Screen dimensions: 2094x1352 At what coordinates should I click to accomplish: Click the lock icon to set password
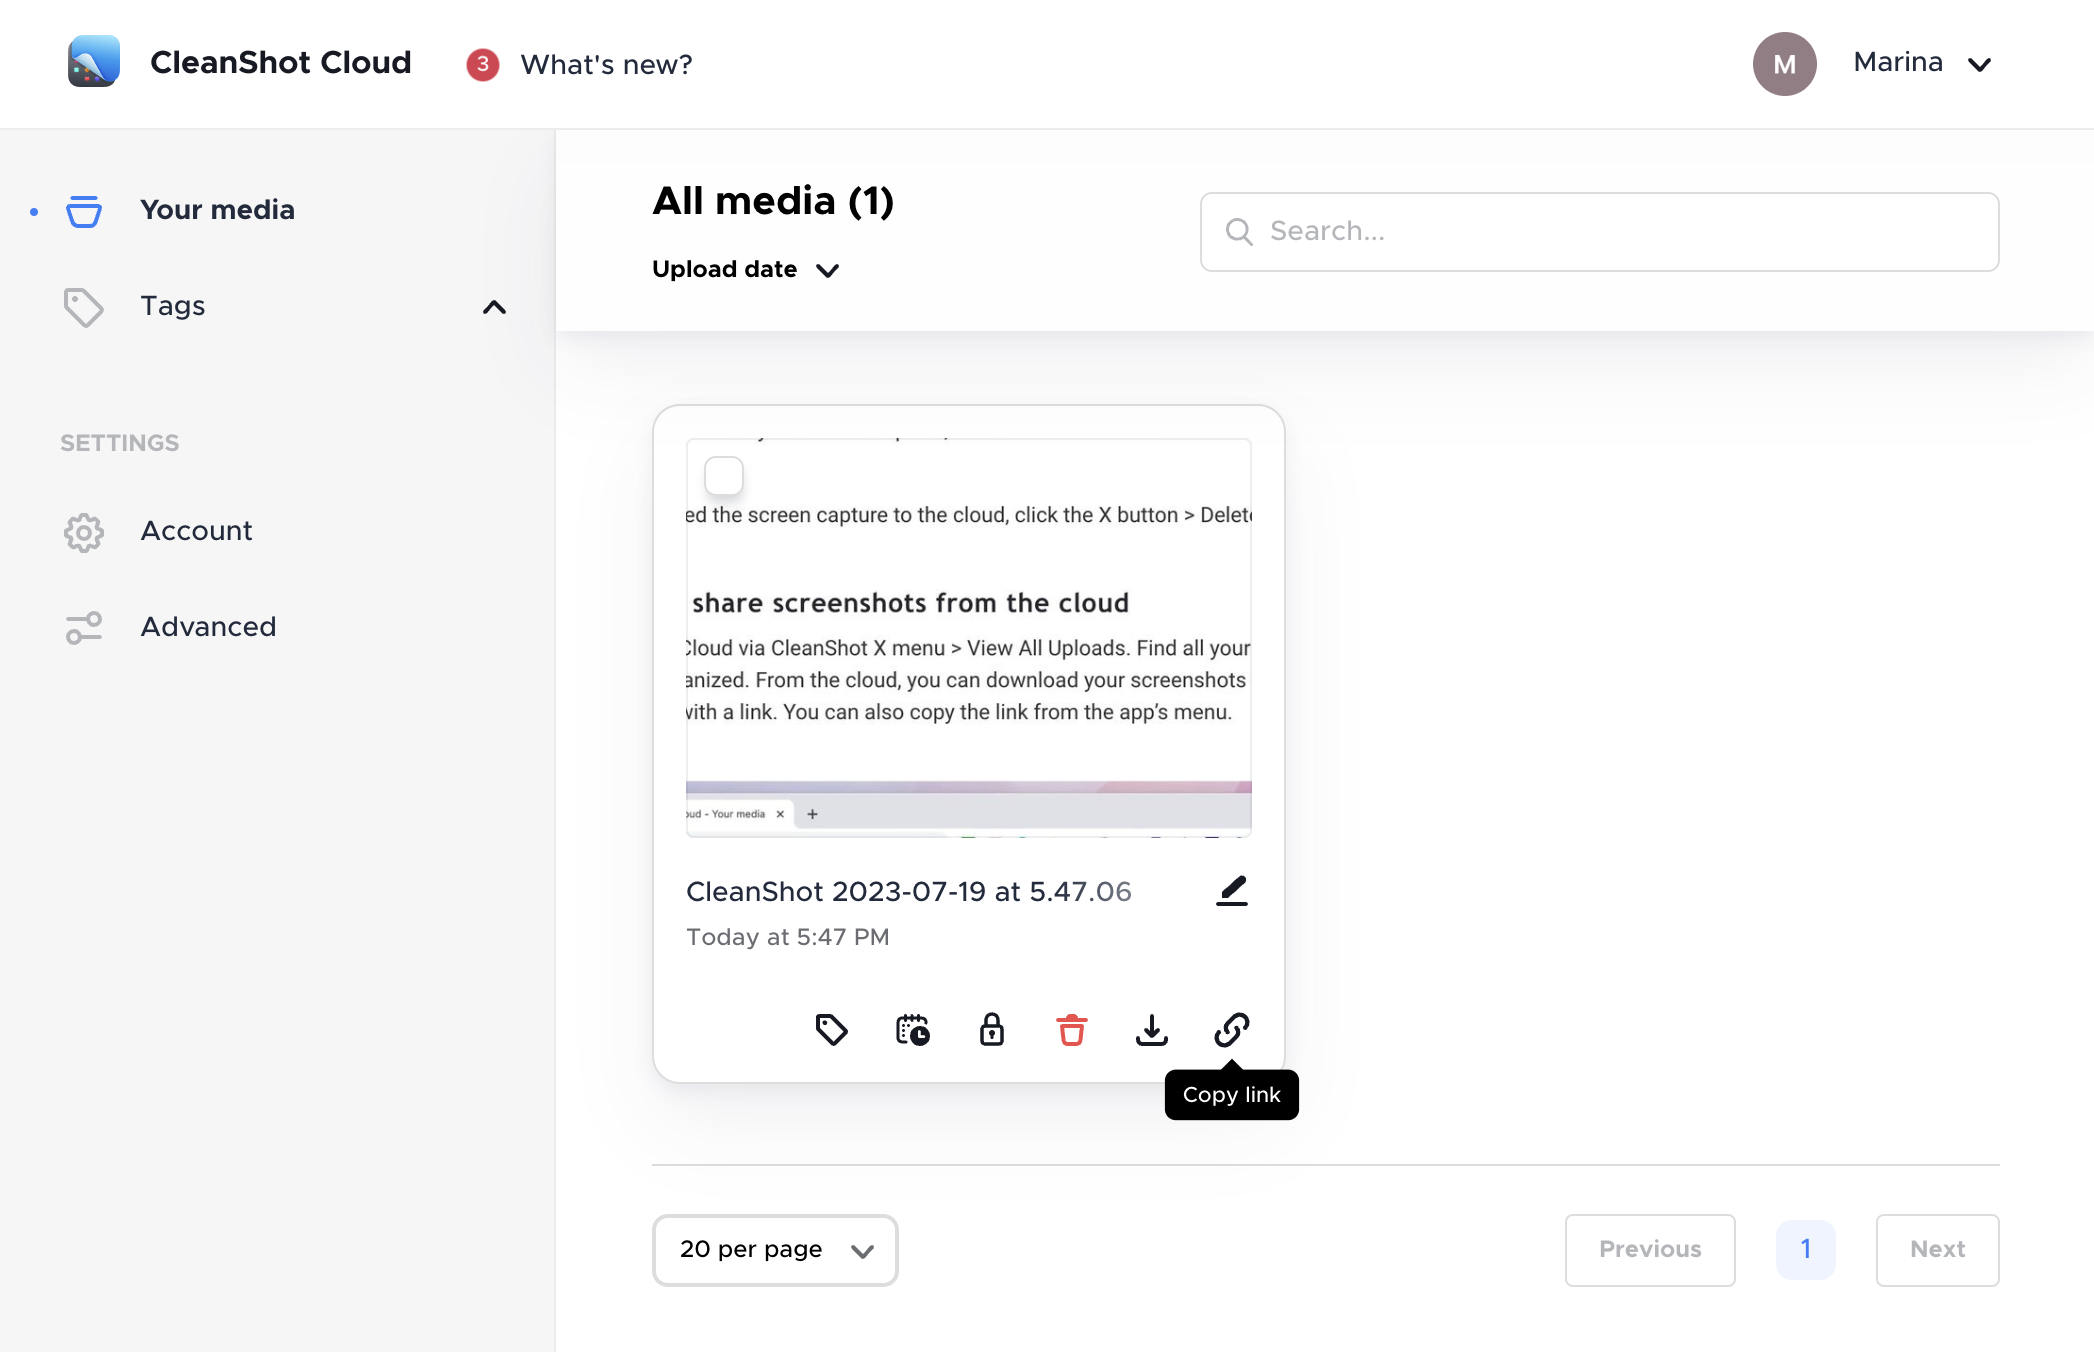tap(992, 1029)
